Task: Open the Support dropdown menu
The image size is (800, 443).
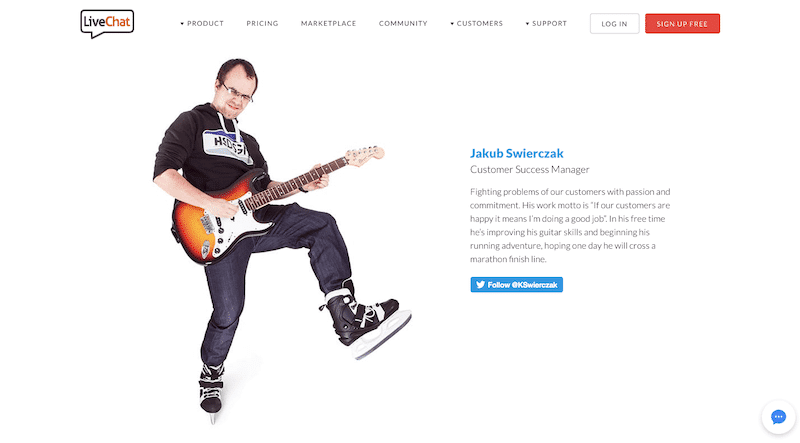Action: click(546, 23)
